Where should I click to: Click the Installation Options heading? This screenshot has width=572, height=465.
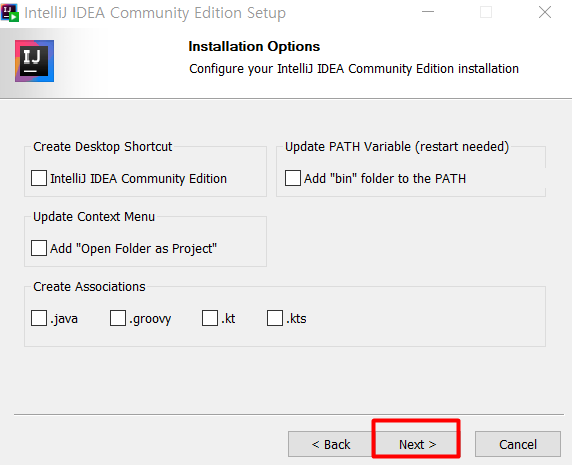click(x=254, y=47)
